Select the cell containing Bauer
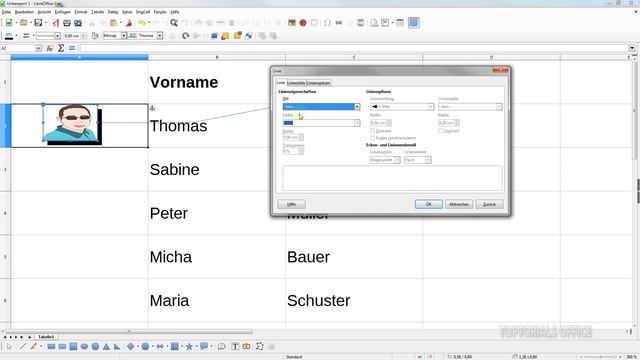The image size is (640, 360). tap(354, 257)
